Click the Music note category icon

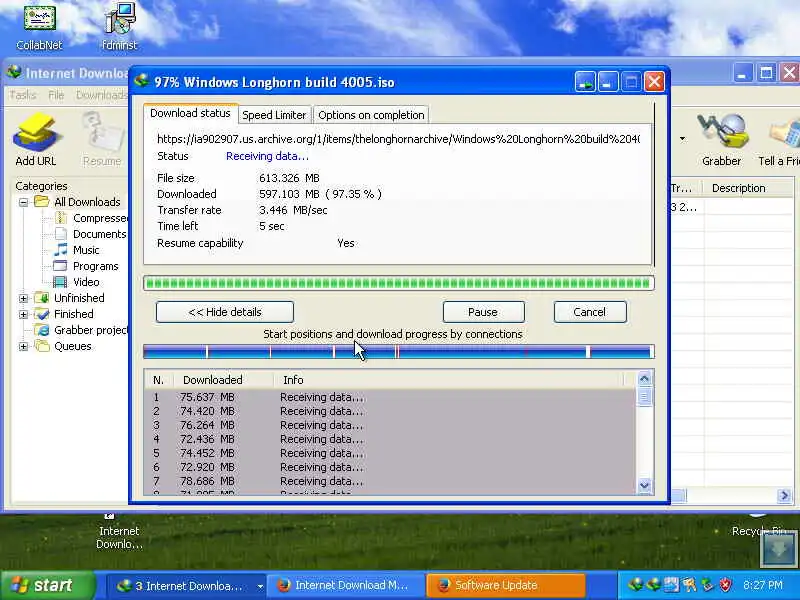[61, 249]
